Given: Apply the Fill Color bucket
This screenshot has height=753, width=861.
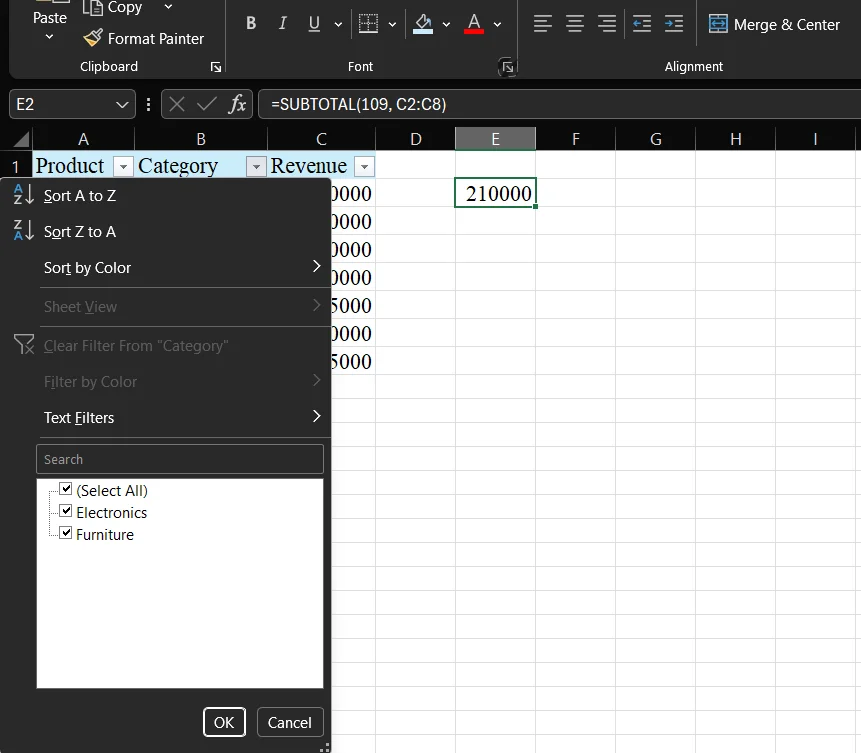Looking at the screenshot, I should point(423,23).
